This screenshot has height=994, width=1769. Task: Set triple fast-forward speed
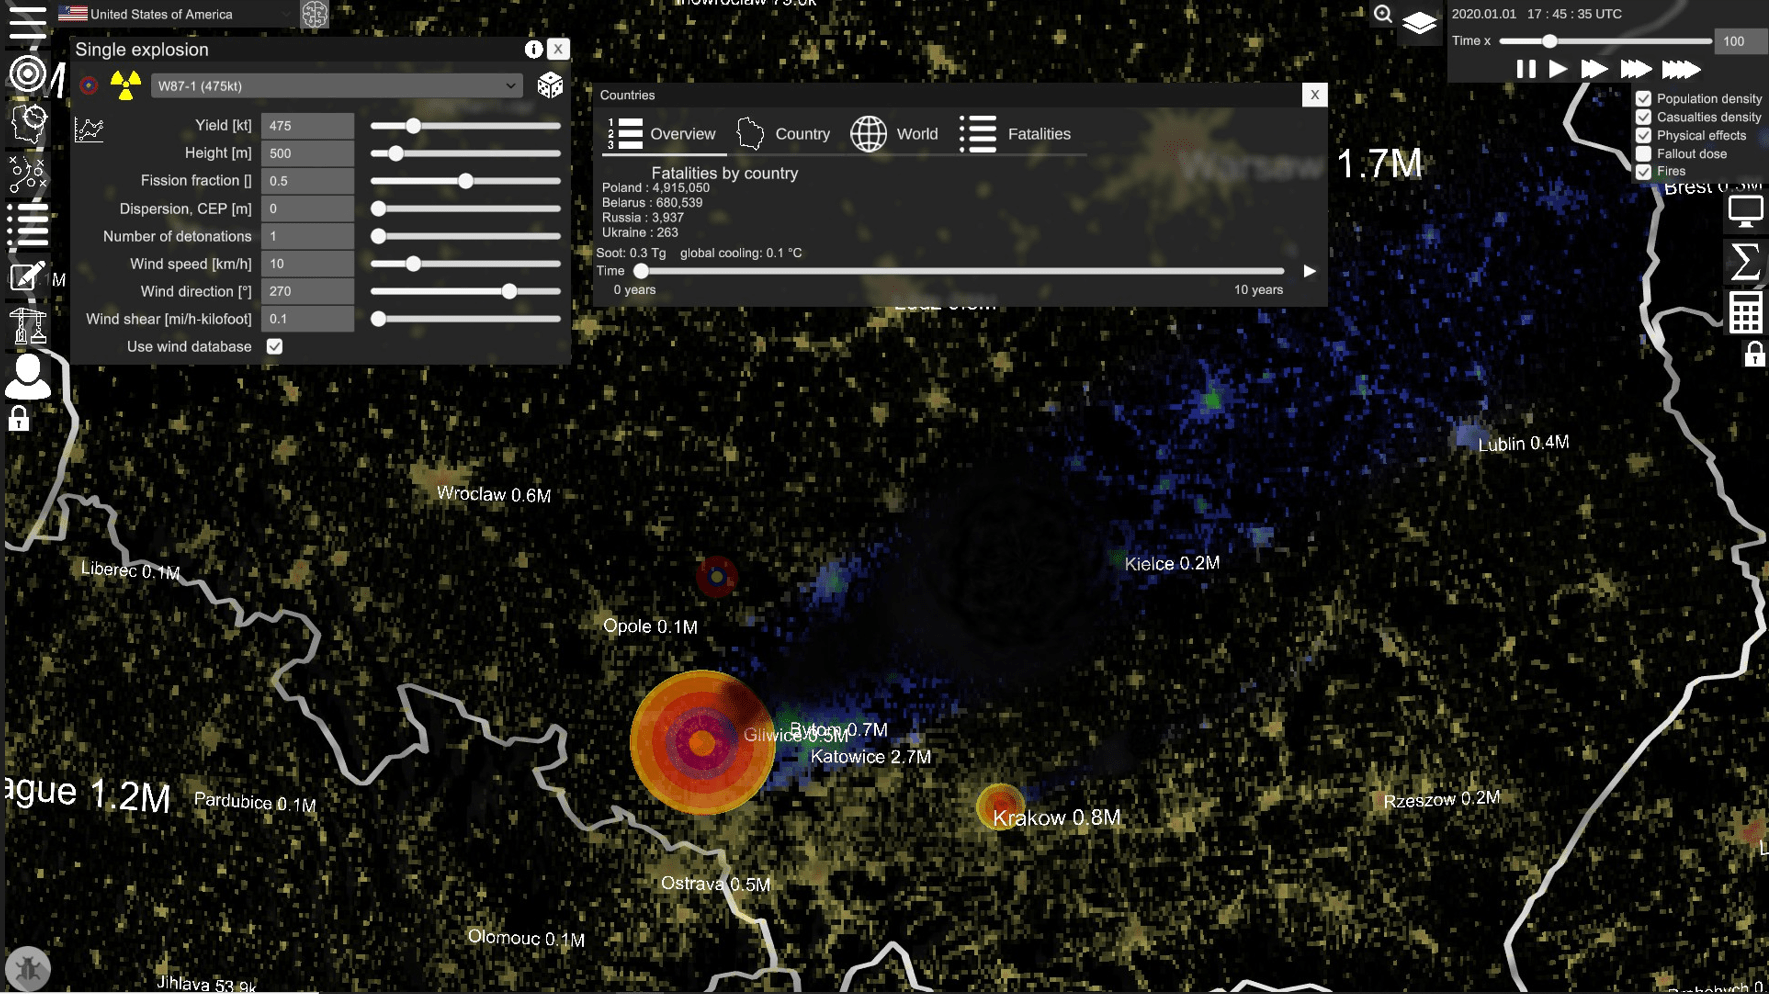(x=1636, y=69)
